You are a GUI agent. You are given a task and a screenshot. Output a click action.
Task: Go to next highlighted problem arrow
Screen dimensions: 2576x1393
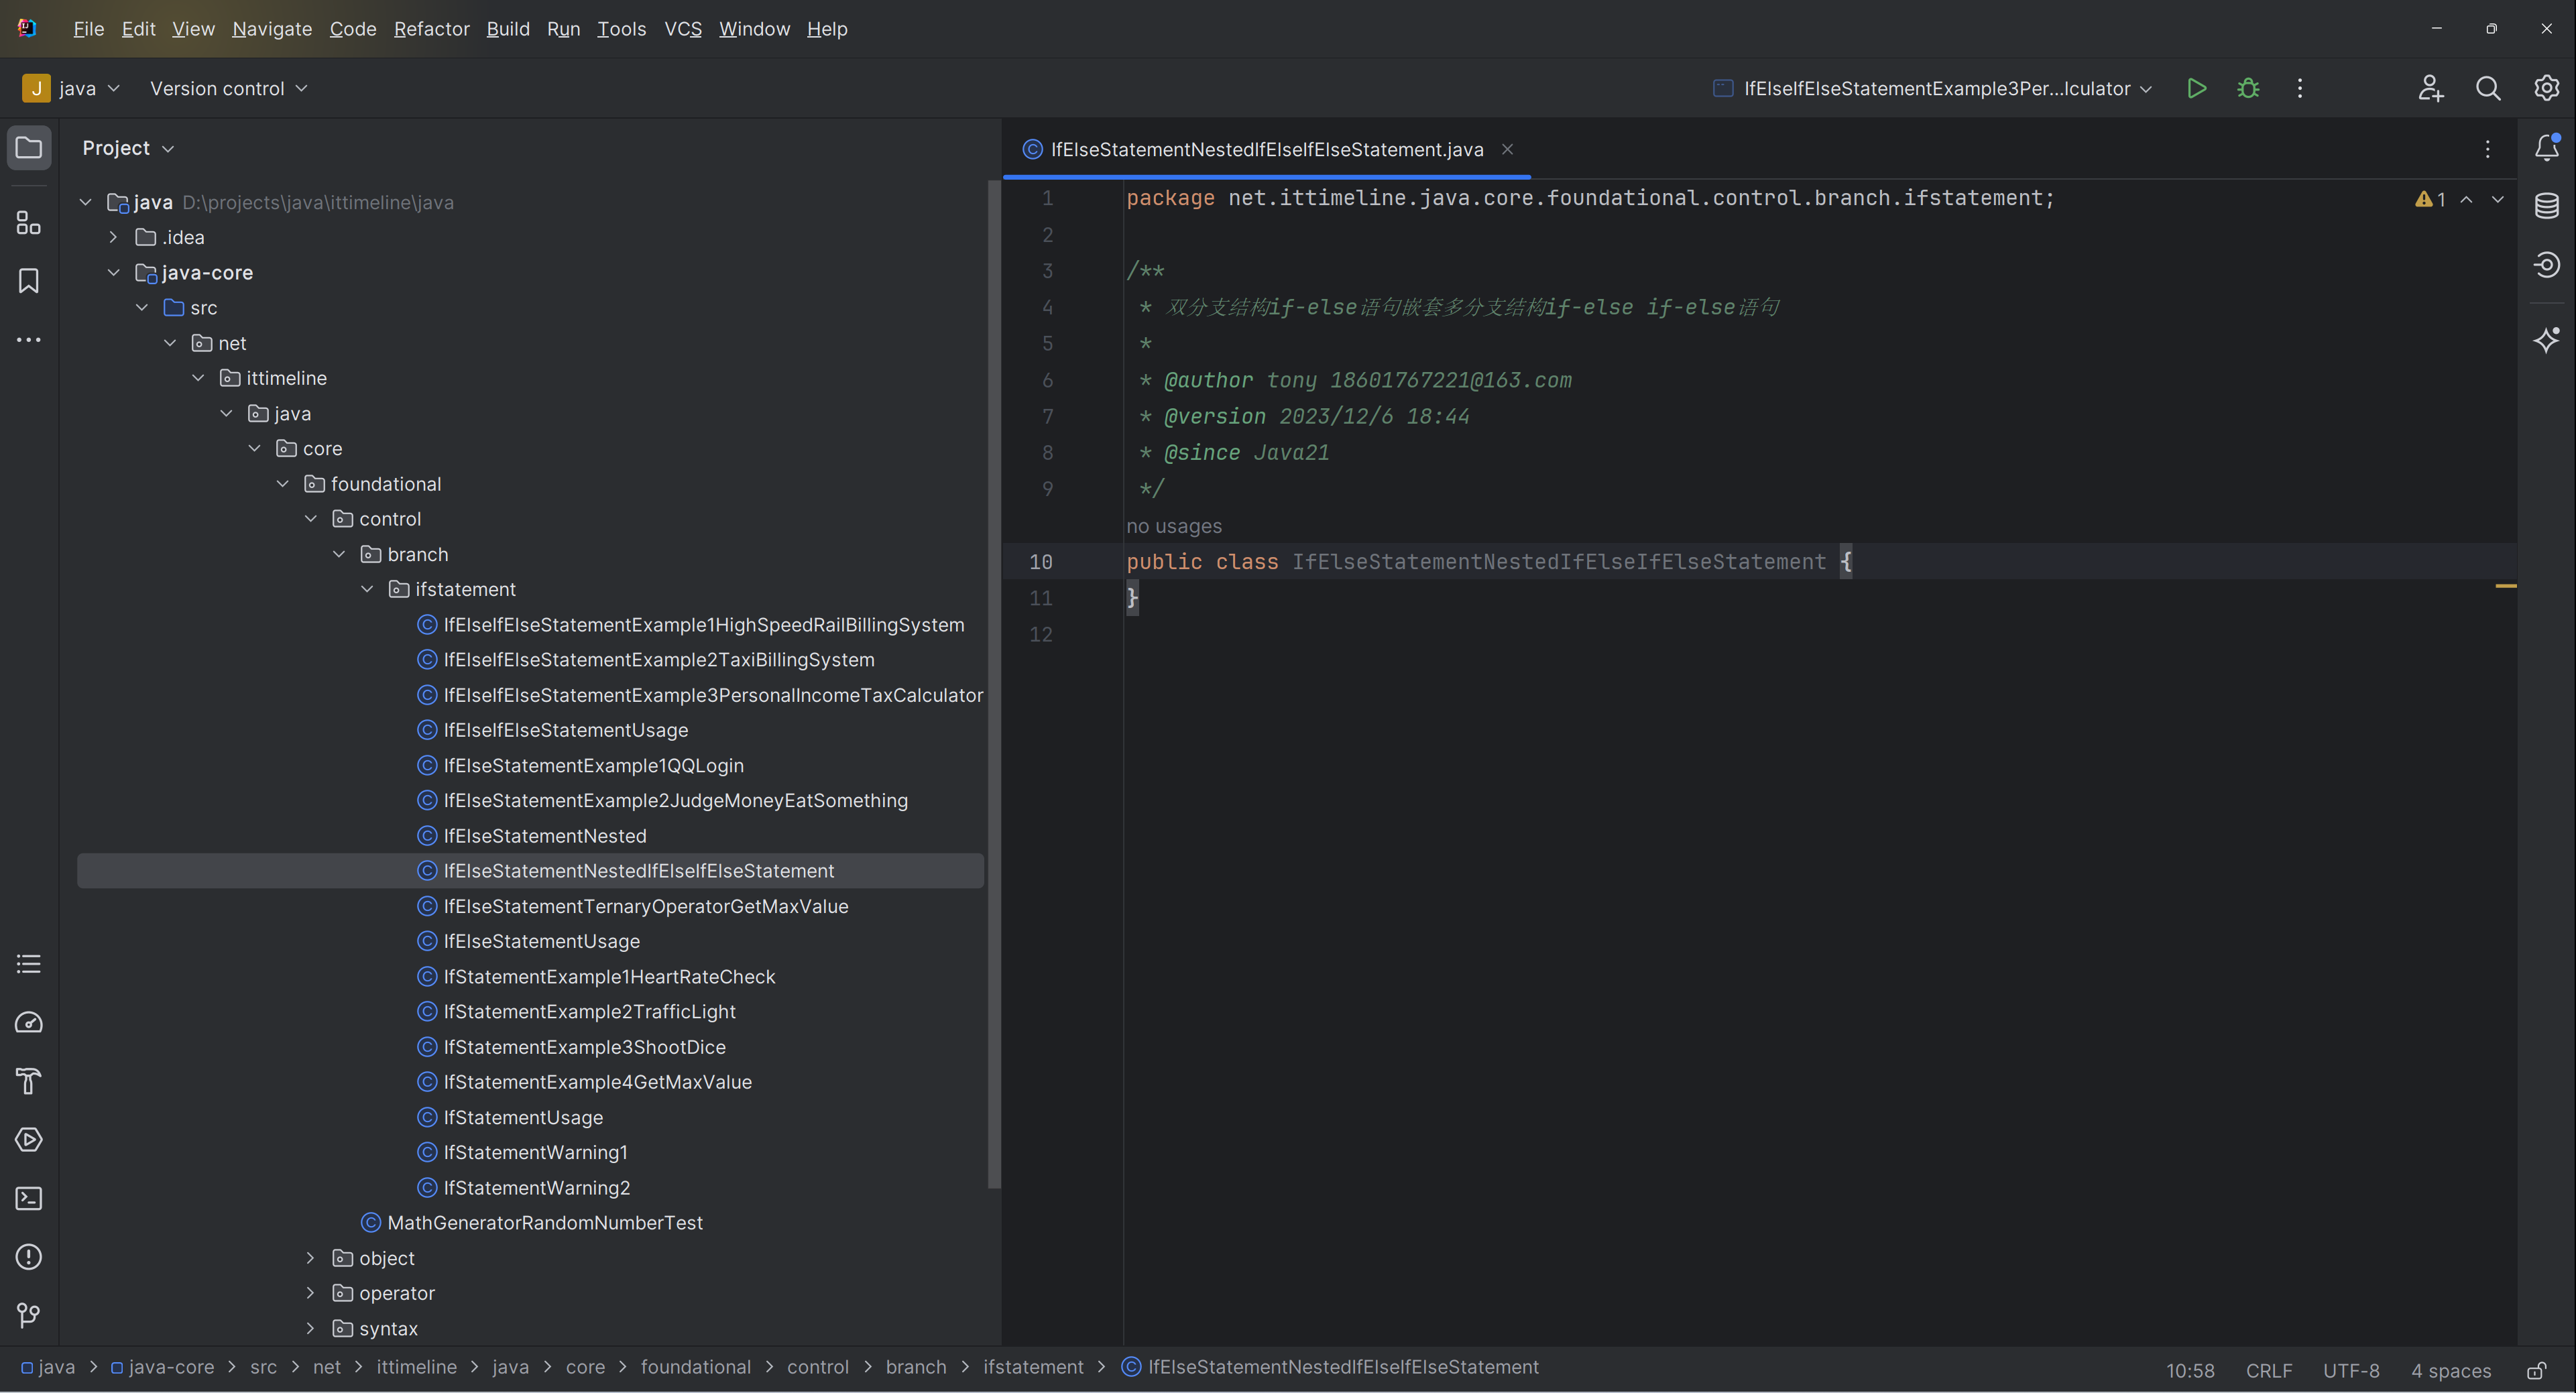click(x=2498, y=199)
